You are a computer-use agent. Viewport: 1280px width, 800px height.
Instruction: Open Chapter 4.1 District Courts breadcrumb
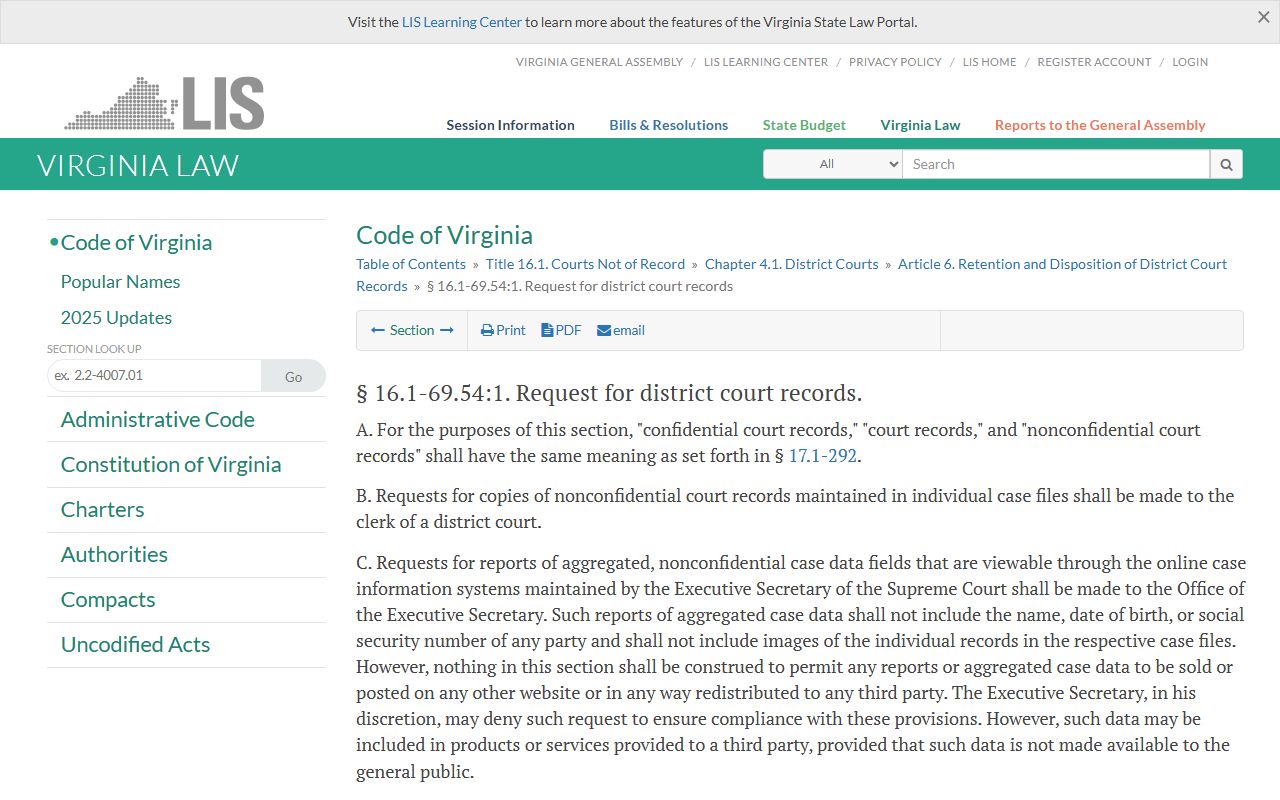pos(791,264)
